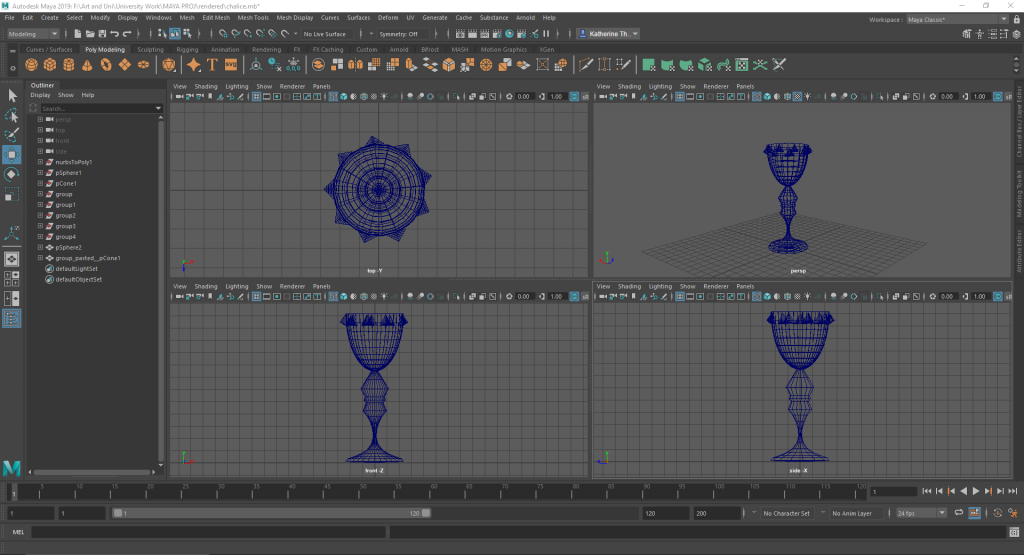This screenshot has height=555, width=1024.
Task: Click the save scene icon
Action: click(100, 34)
